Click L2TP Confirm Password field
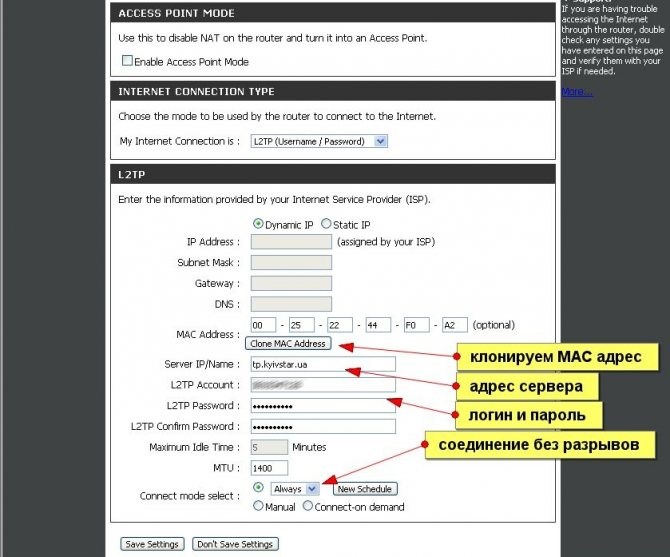The width and height of the screenshot is (670, 557). point(323,426)
